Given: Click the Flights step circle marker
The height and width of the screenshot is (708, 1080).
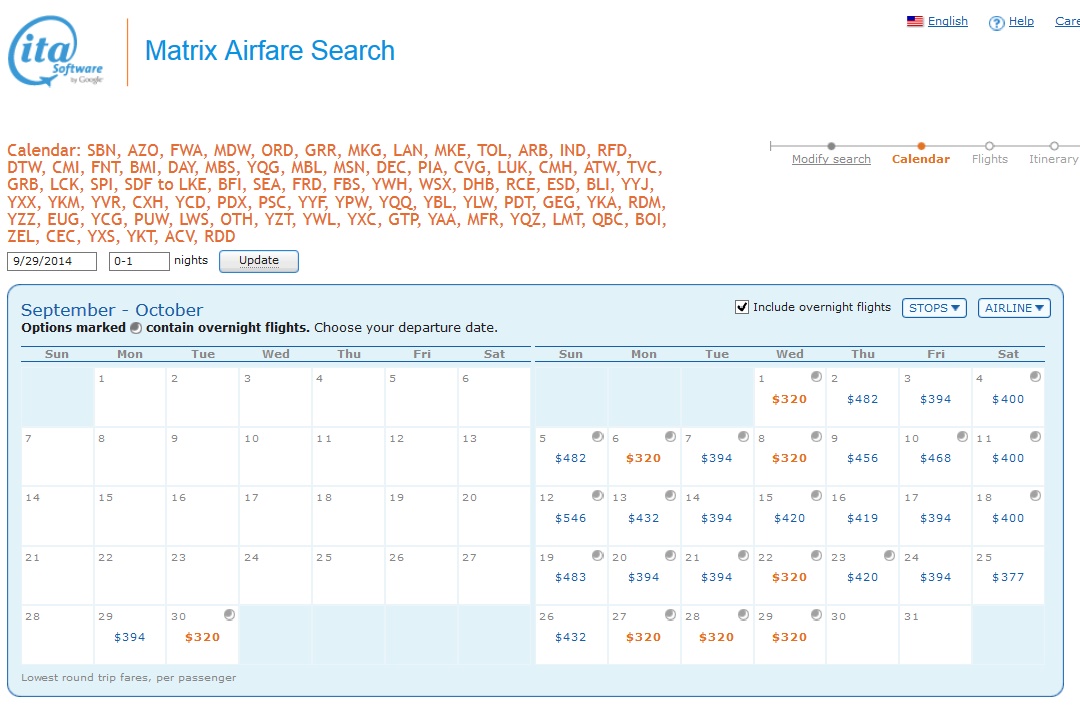Looking at the screenshot, I should (x=989, y=146).
